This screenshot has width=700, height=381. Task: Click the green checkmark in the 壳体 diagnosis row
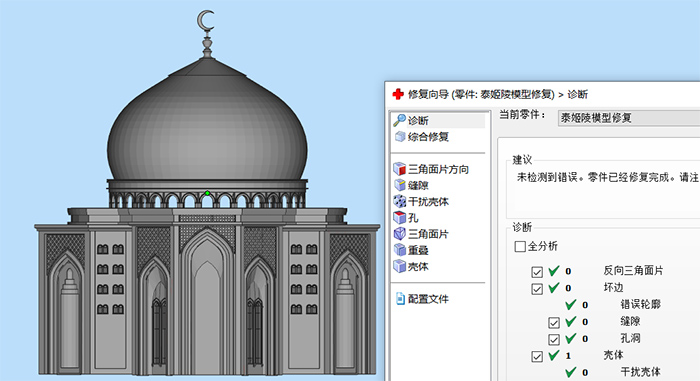click(x=554, y=356)
